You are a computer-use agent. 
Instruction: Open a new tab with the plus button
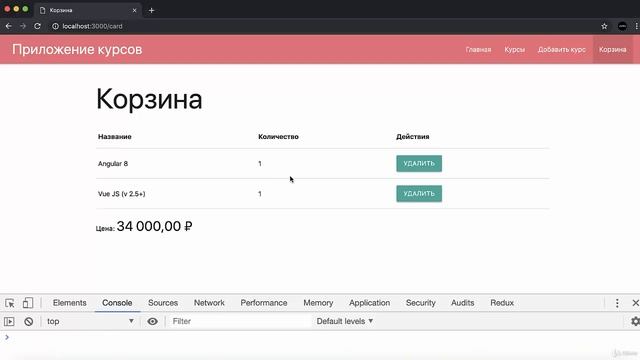click(151, 10)
